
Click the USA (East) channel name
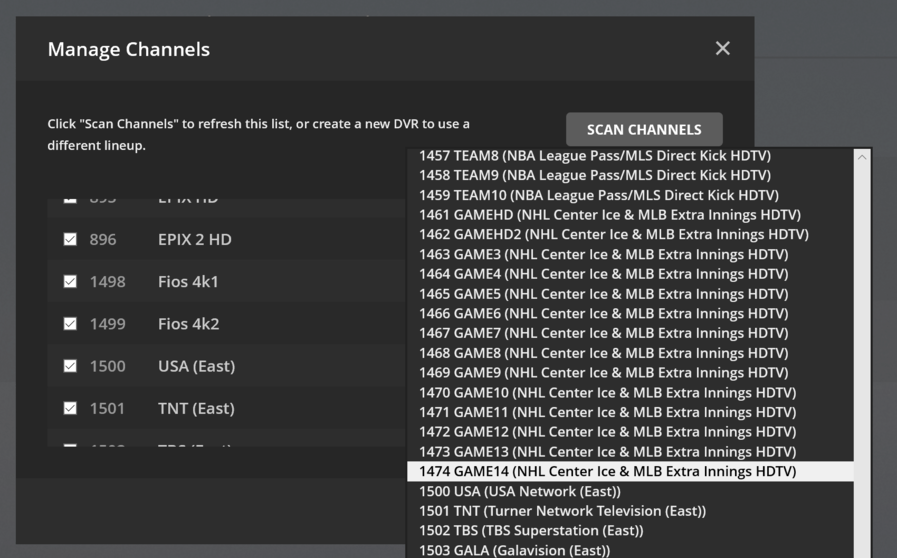point(197,366)
